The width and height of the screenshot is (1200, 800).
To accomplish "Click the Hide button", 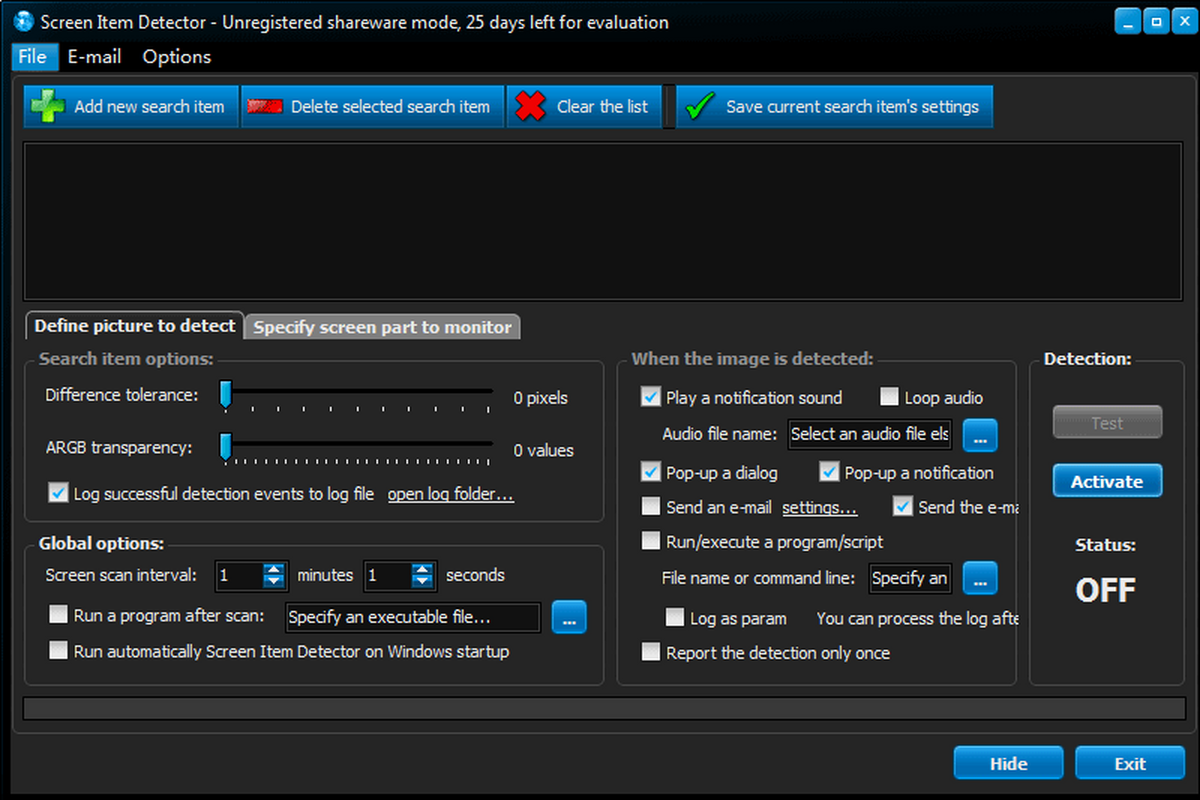I will point(1008,763).
